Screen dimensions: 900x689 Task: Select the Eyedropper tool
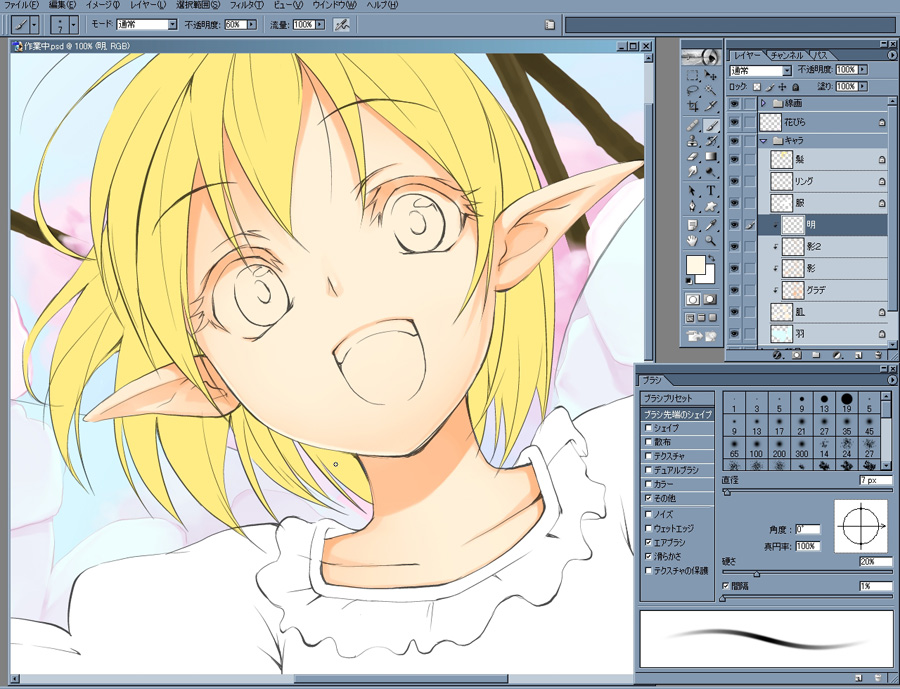coord(711,223)
